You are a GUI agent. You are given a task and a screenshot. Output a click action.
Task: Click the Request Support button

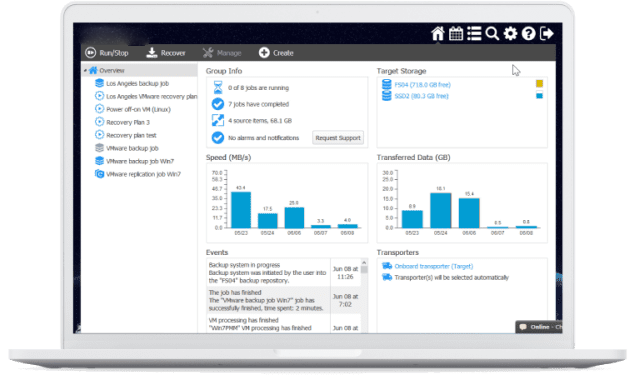click(338, 138)
